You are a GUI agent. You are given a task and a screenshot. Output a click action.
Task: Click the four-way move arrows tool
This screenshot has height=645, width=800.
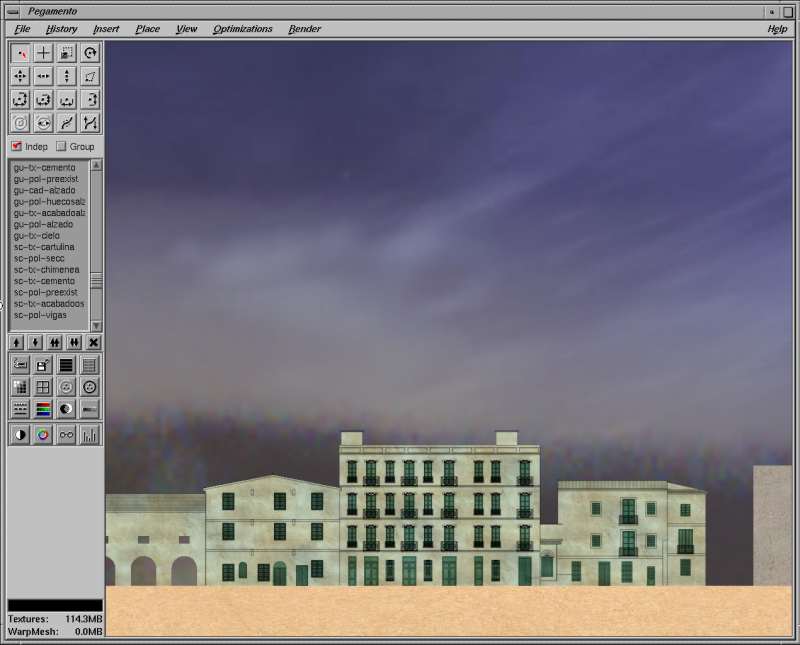[20, 76]
